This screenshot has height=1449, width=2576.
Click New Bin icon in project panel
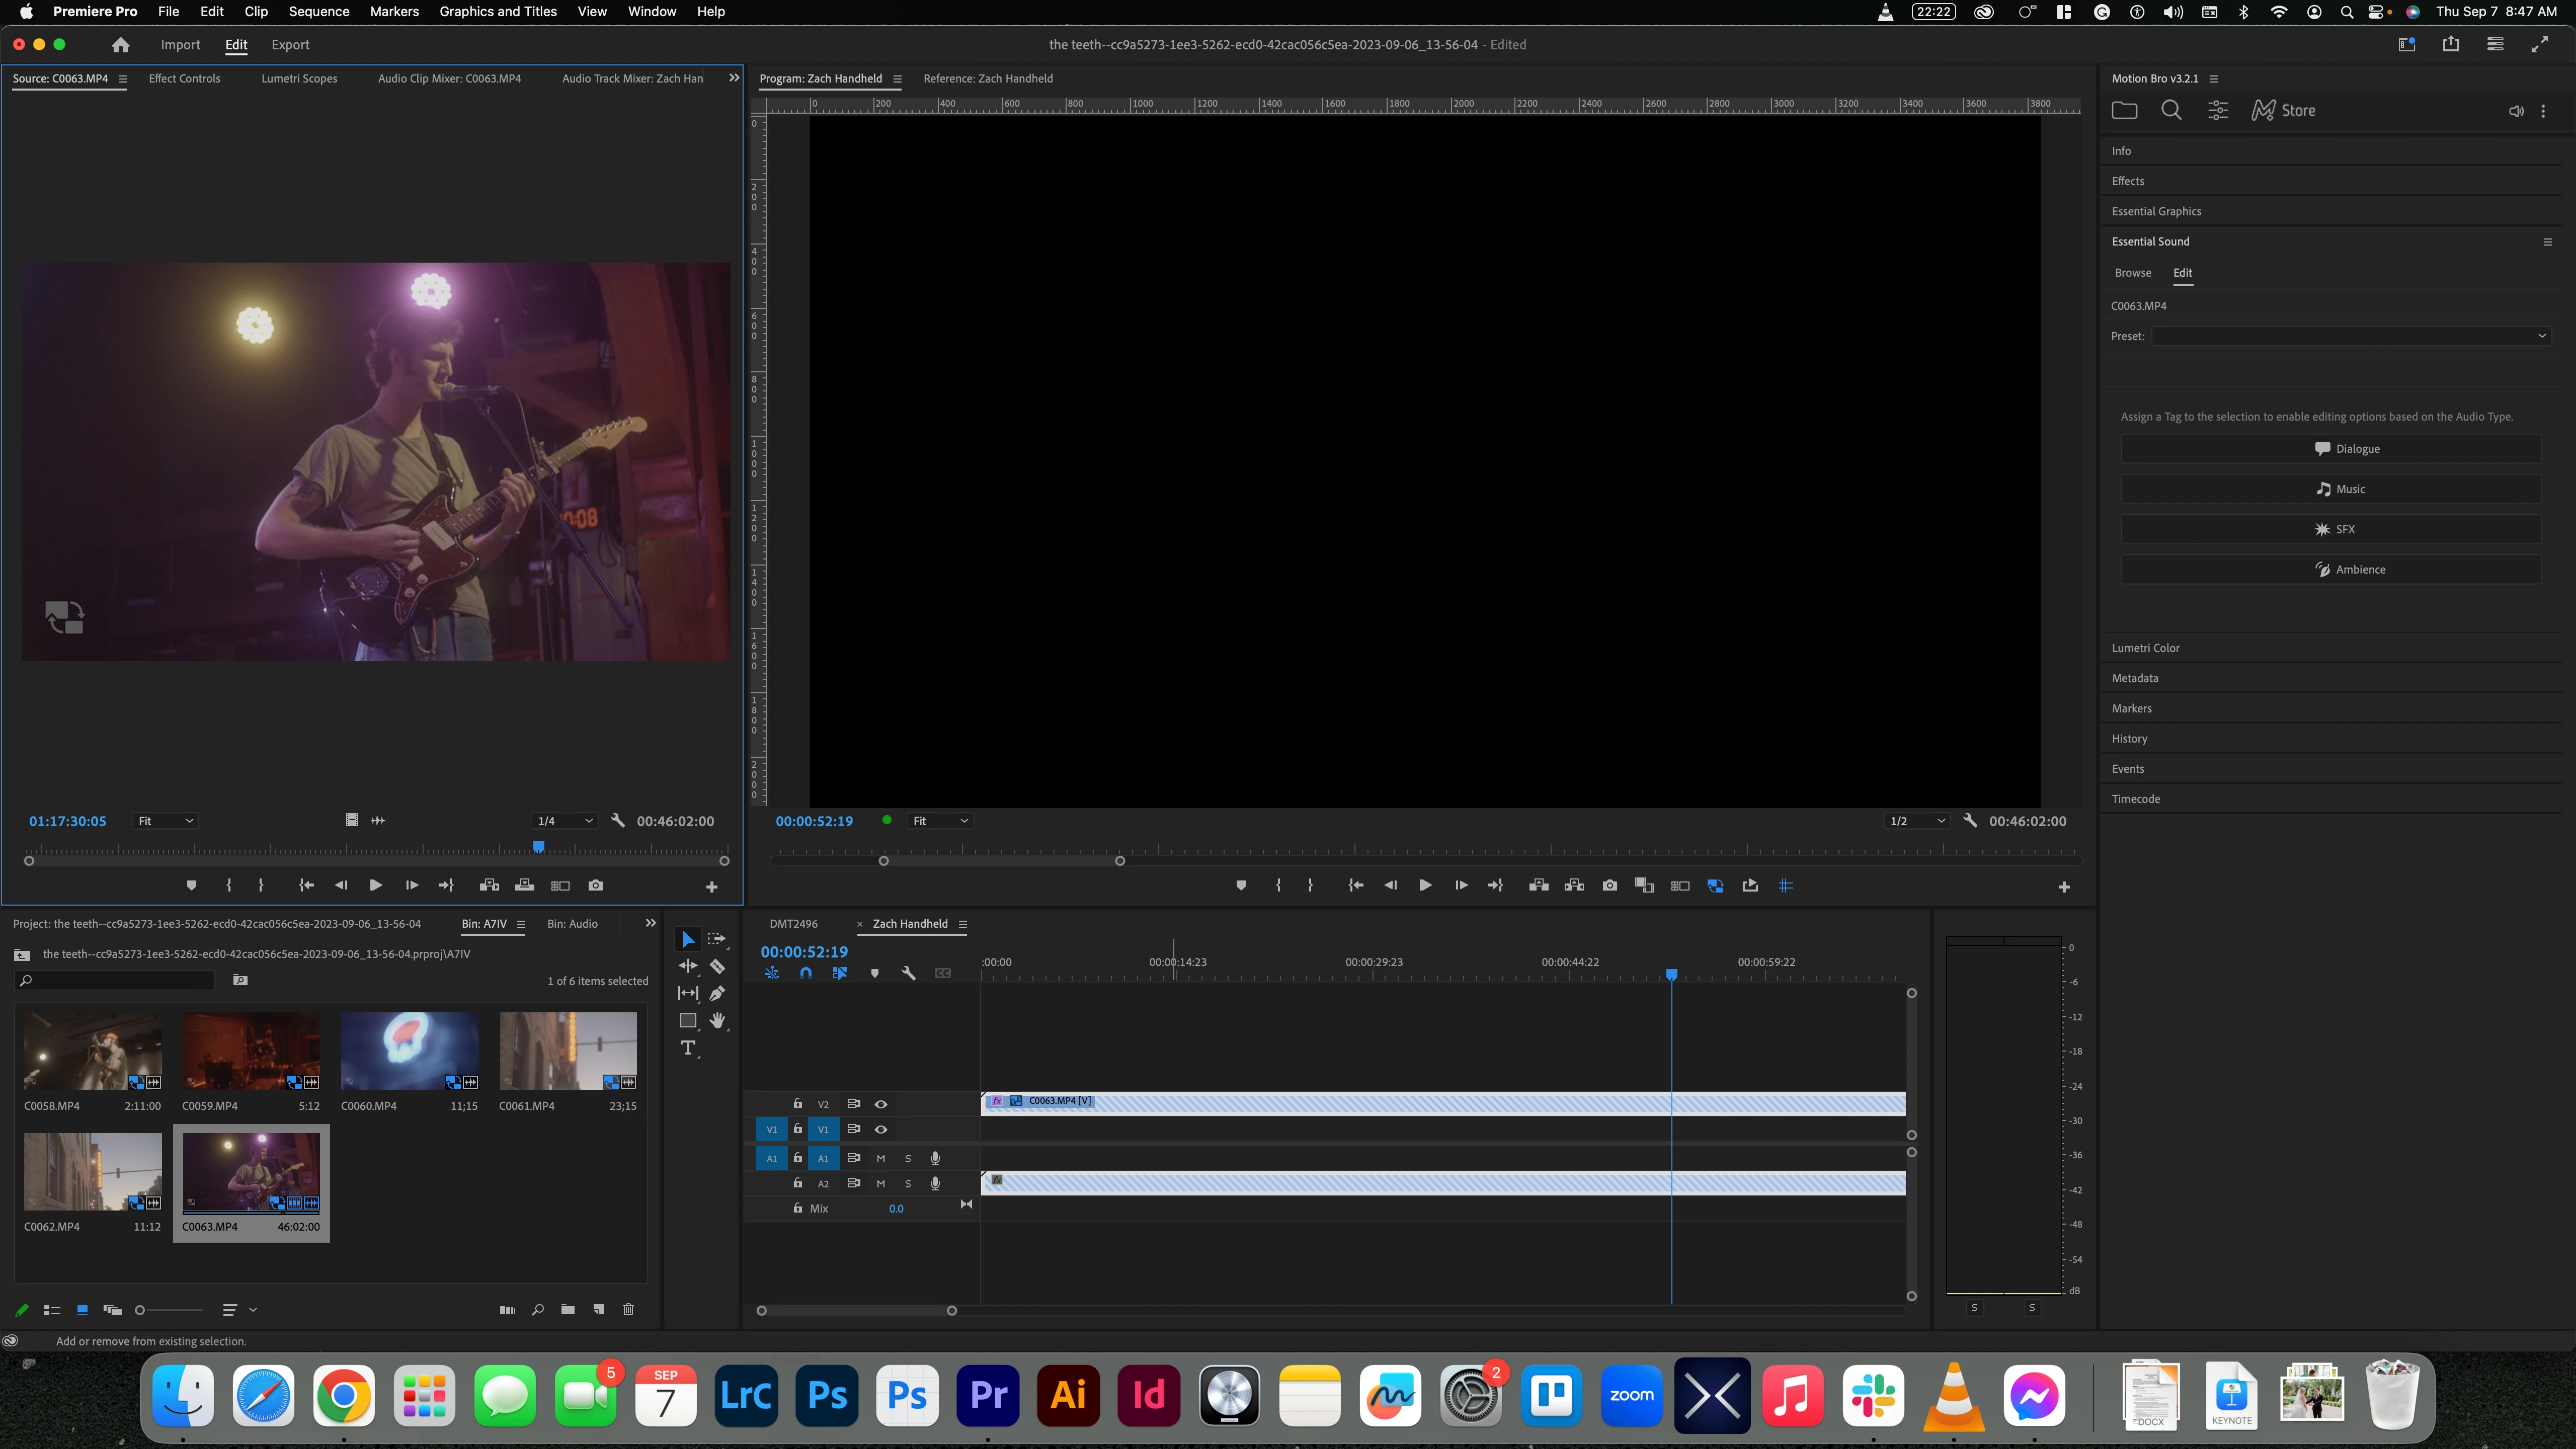(568, 1309)
